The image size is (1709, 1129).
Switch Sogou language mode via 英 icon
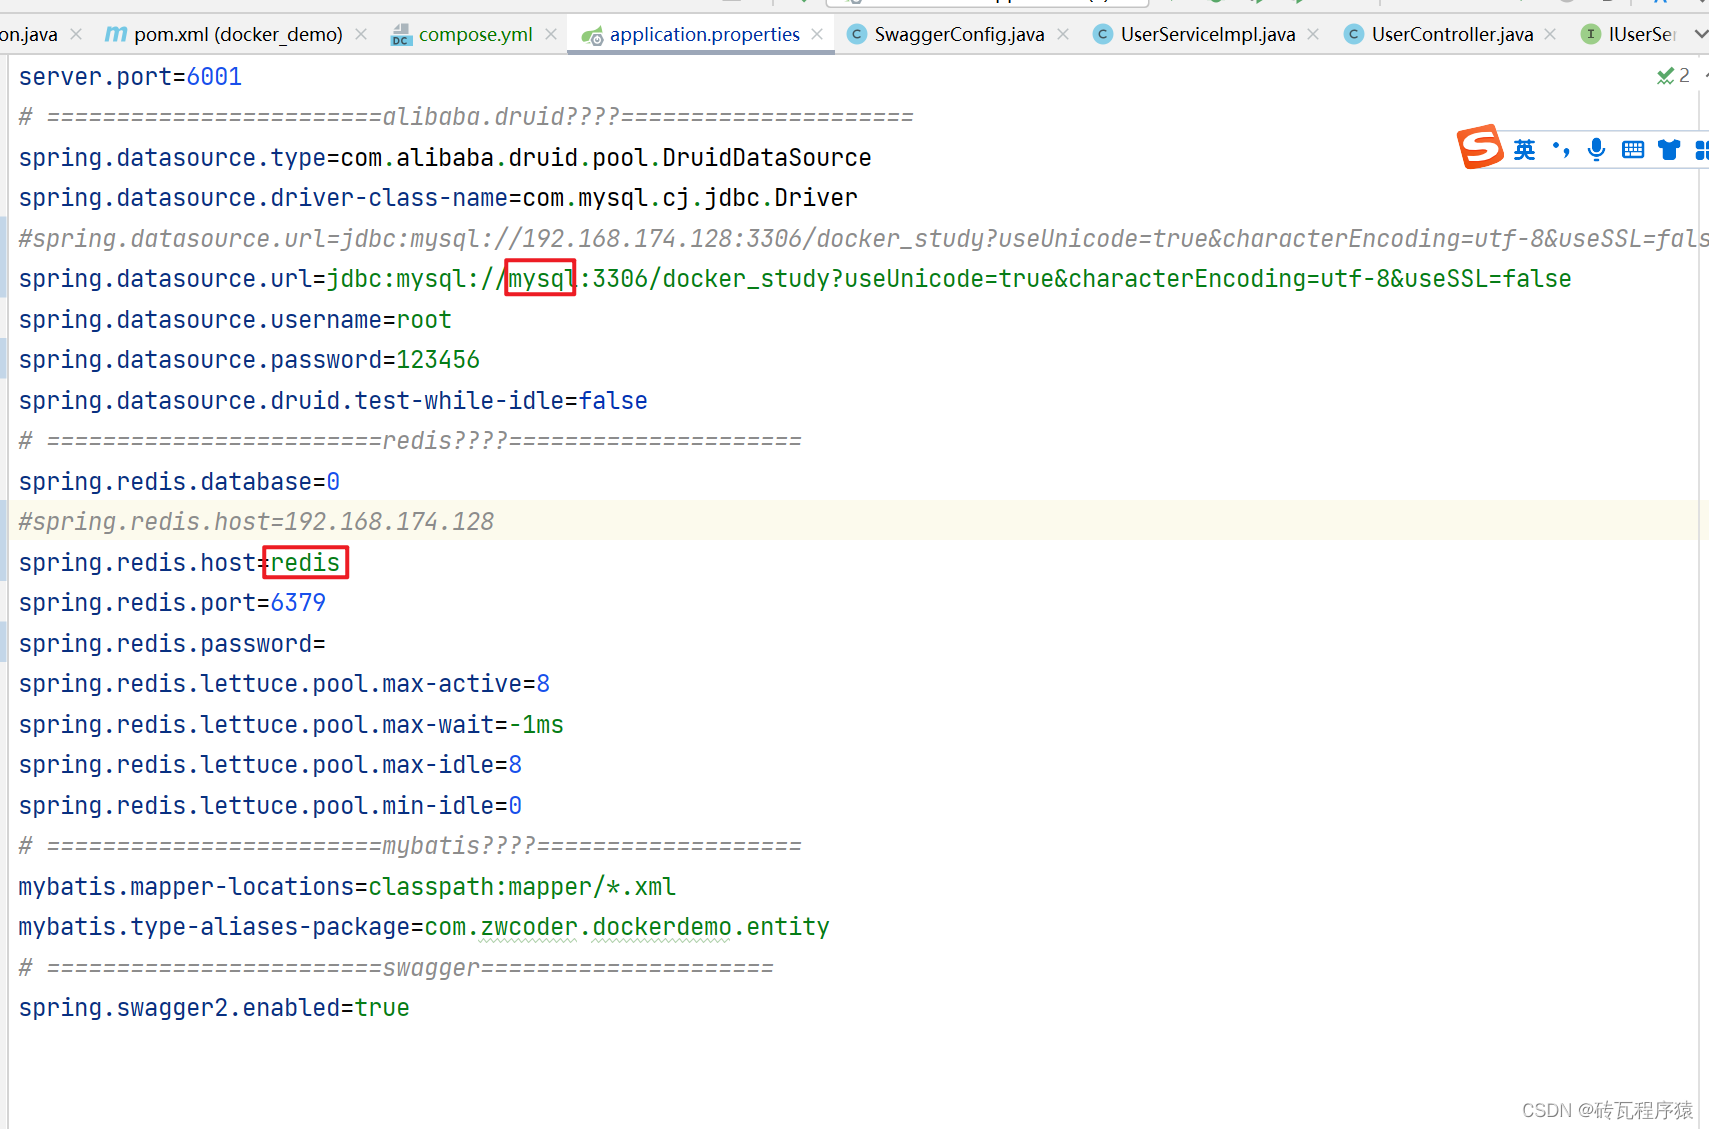click(1524, 150)
